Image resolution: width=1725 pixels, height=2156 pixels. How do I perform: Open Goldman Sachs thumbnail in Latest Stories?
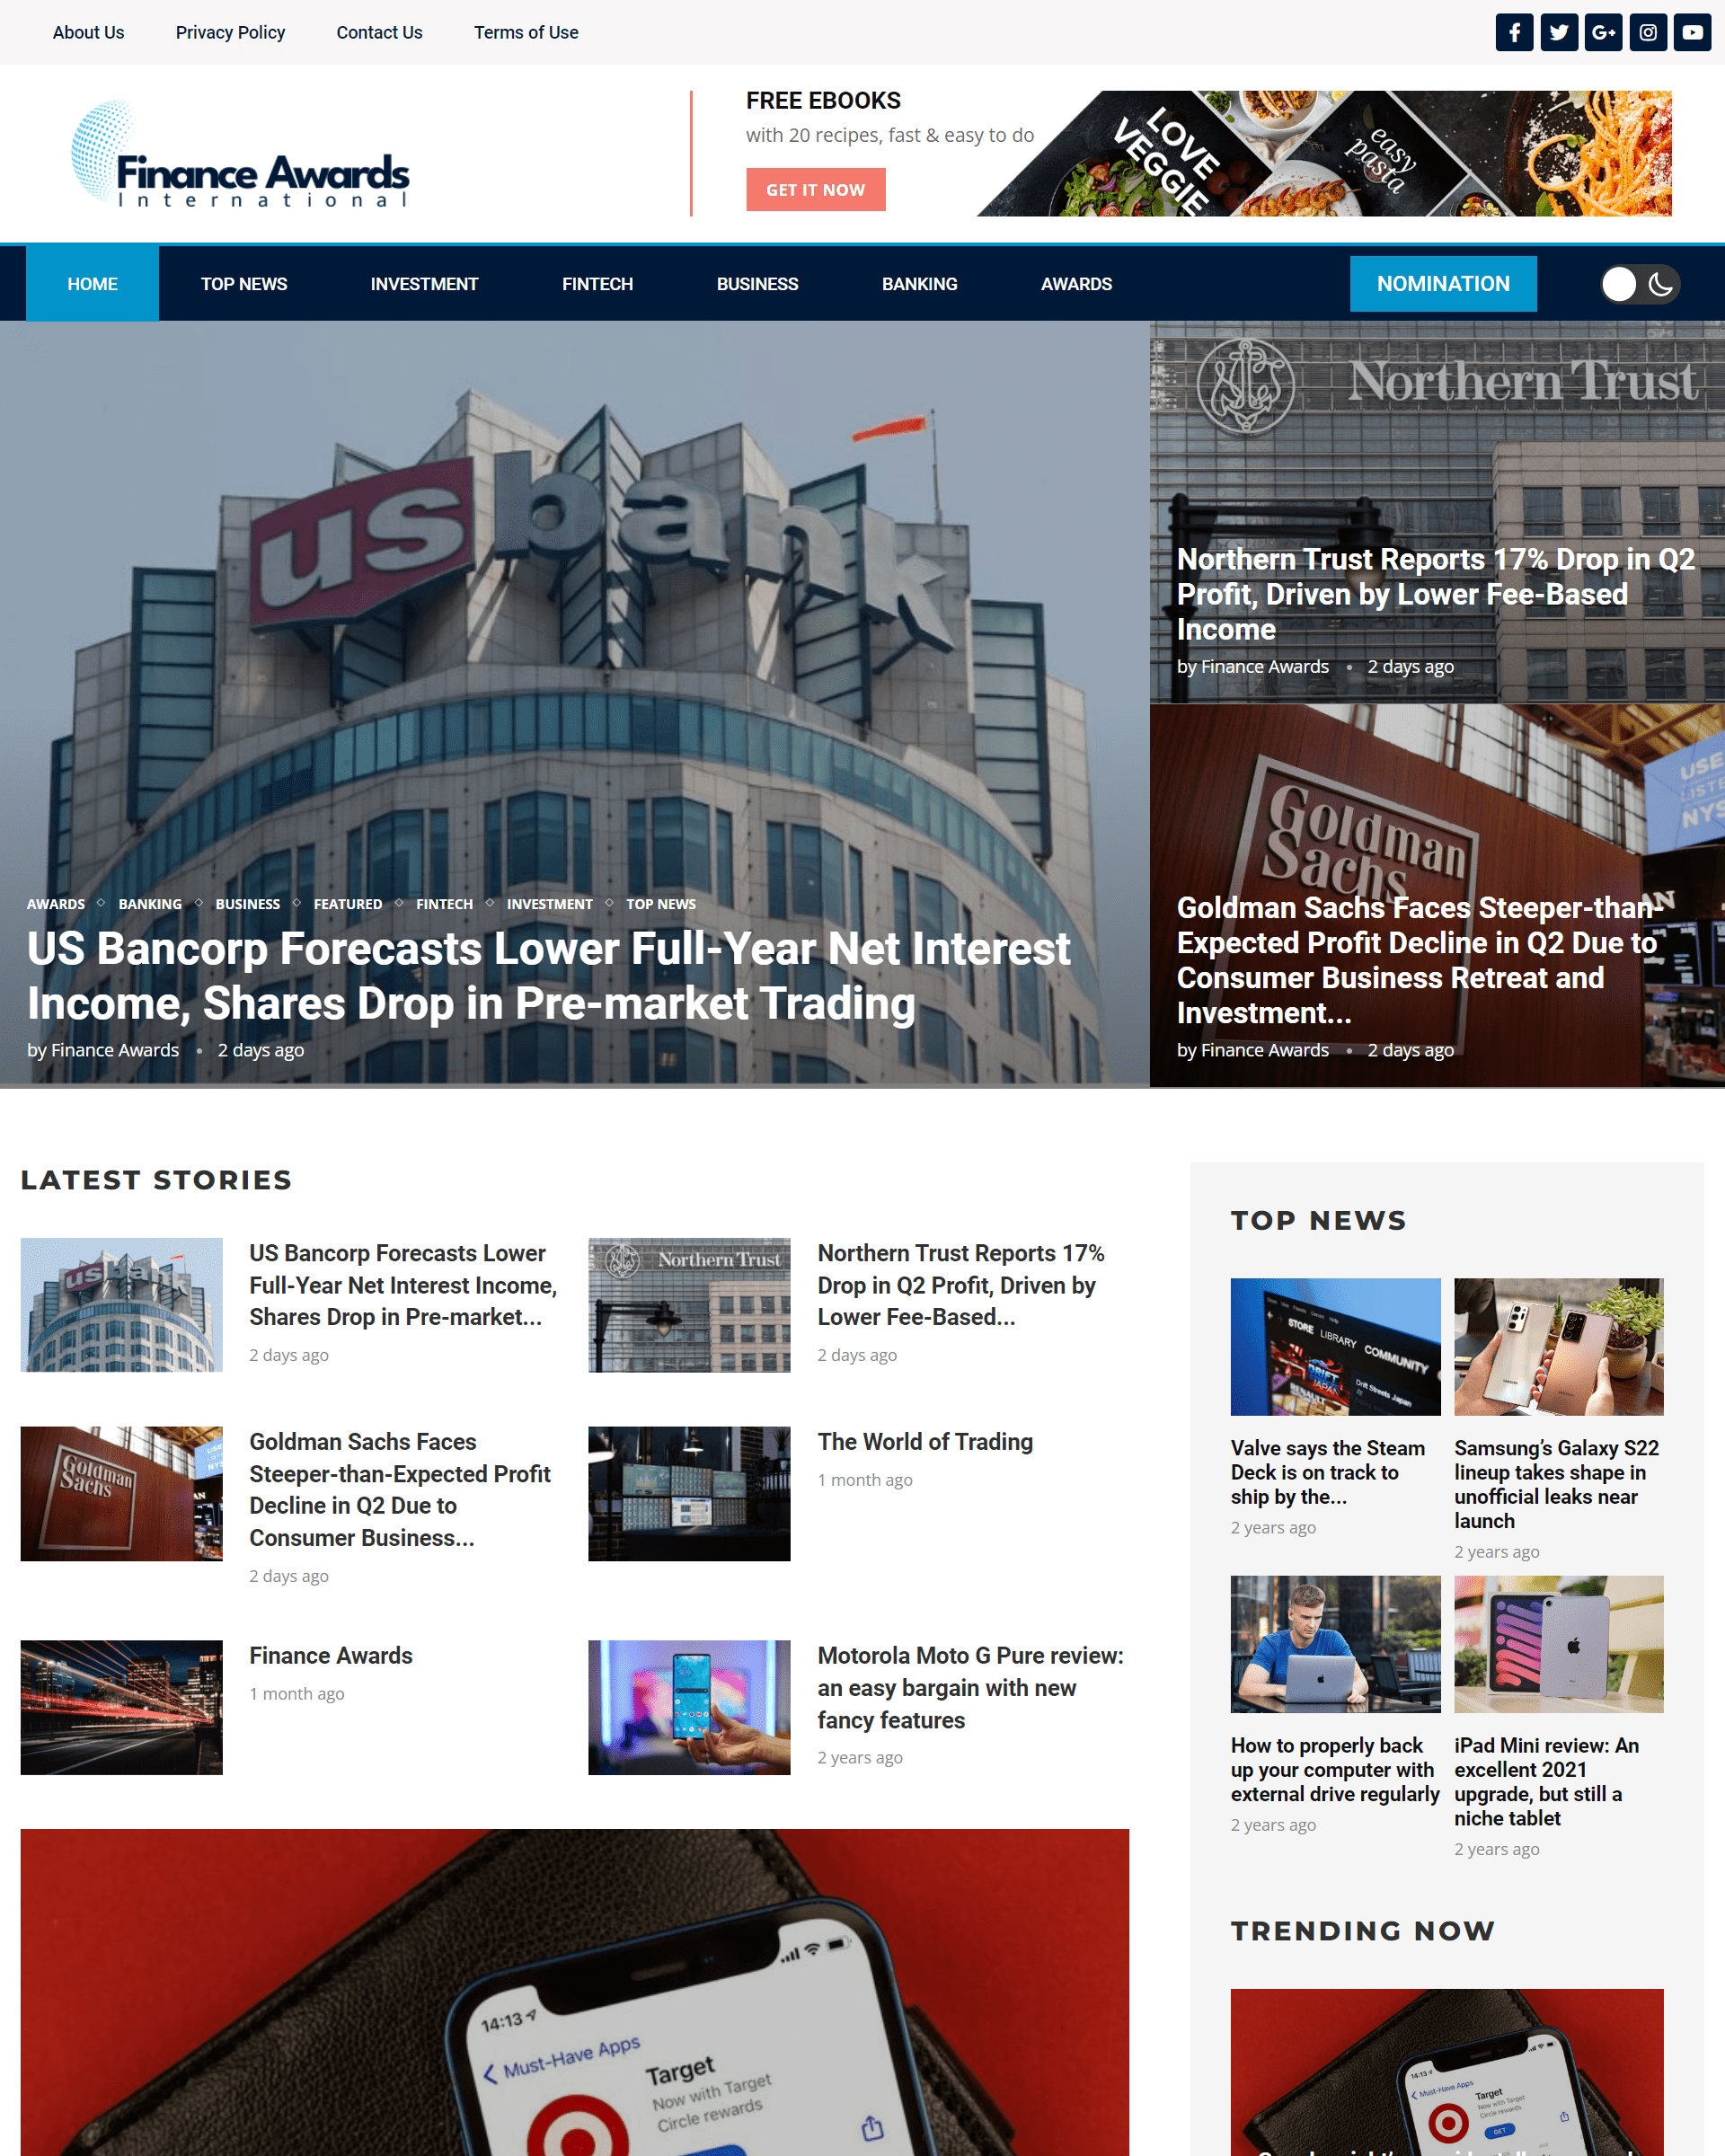coord(122,1493)
